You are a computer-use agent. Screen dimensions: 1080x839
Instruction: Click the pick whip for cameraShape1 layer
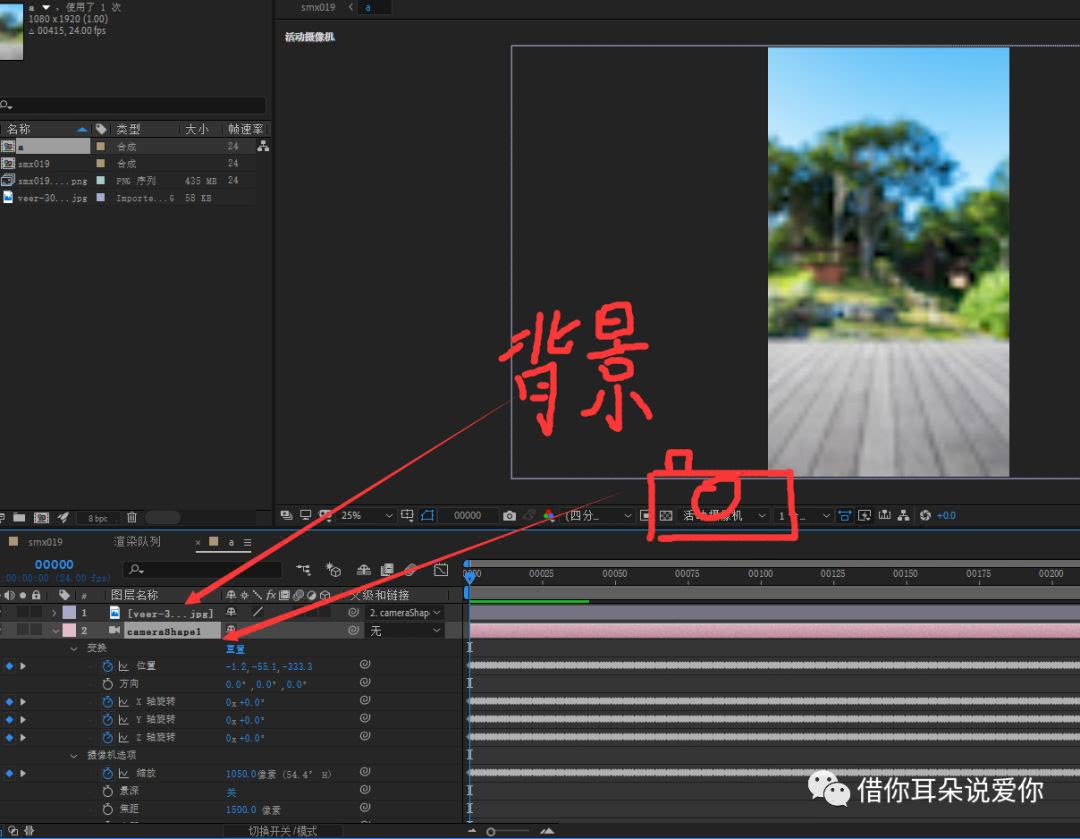pyautogui.click(x=353, y=631)
